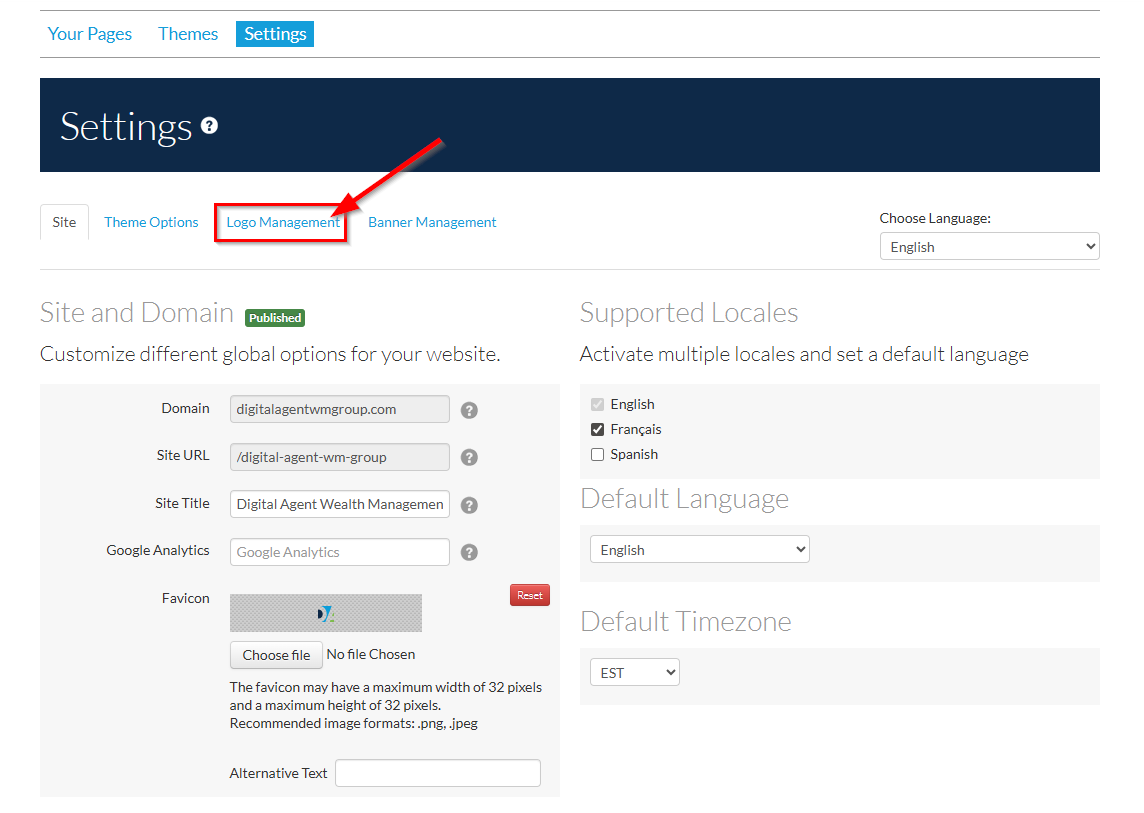Click the Site URL input field
The height and width of the screenshot is (813, 1144).
click(339, 457)
